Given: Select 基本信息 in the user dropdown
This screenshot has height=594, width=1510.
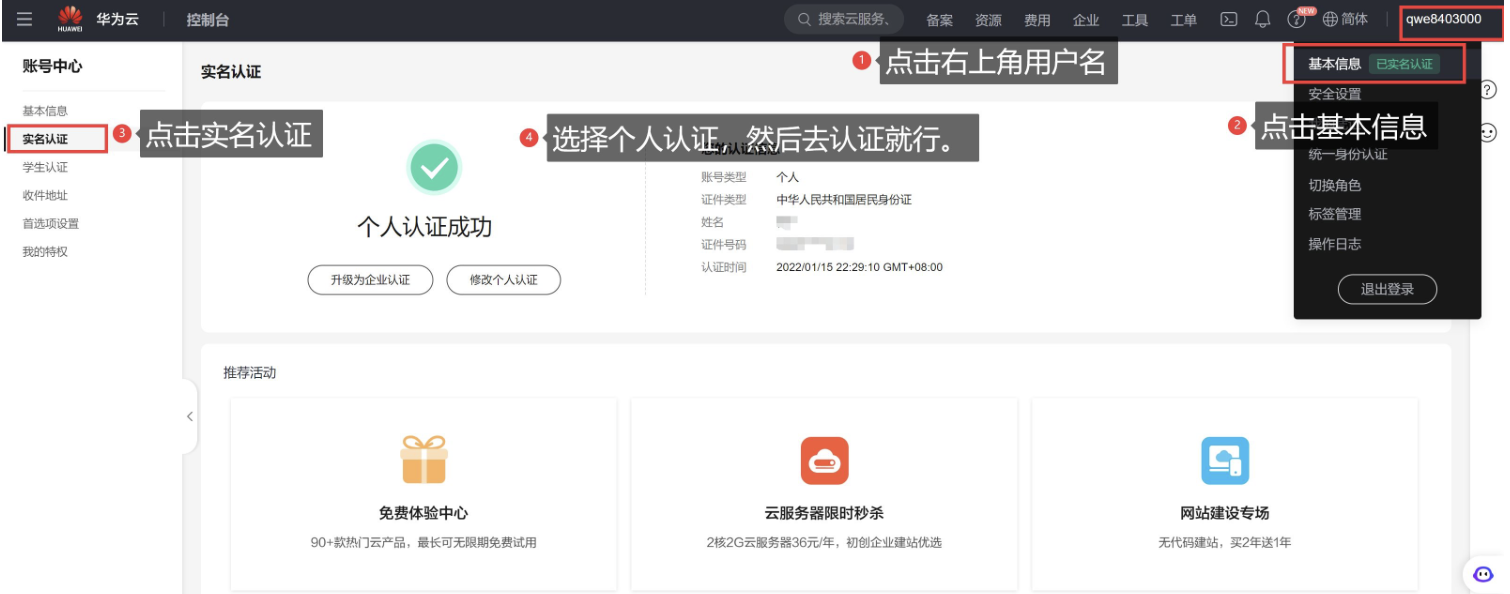Looking at the screenshot, I should click(x=1334, y=64).
